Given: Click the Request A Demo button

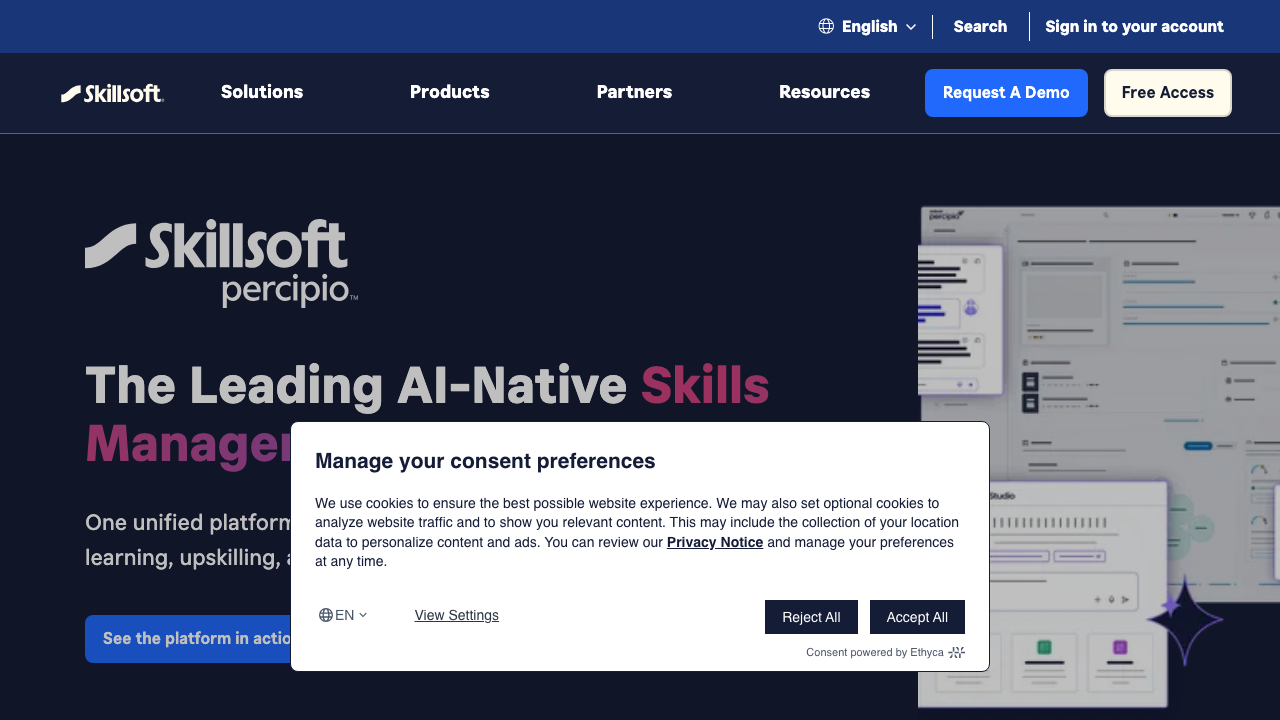Looking at the screenshot, I should click(x=1006, y=93).
